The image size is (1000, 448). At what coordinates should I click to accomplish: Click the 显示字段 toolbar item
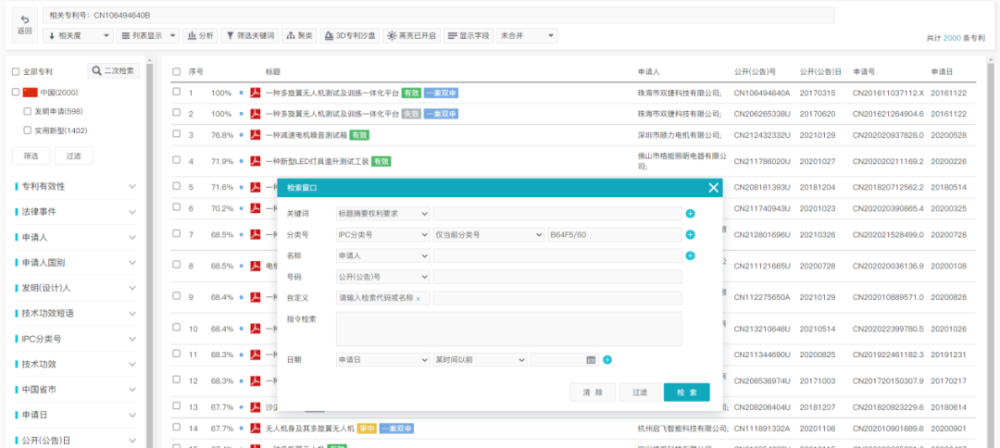[468, 35]
